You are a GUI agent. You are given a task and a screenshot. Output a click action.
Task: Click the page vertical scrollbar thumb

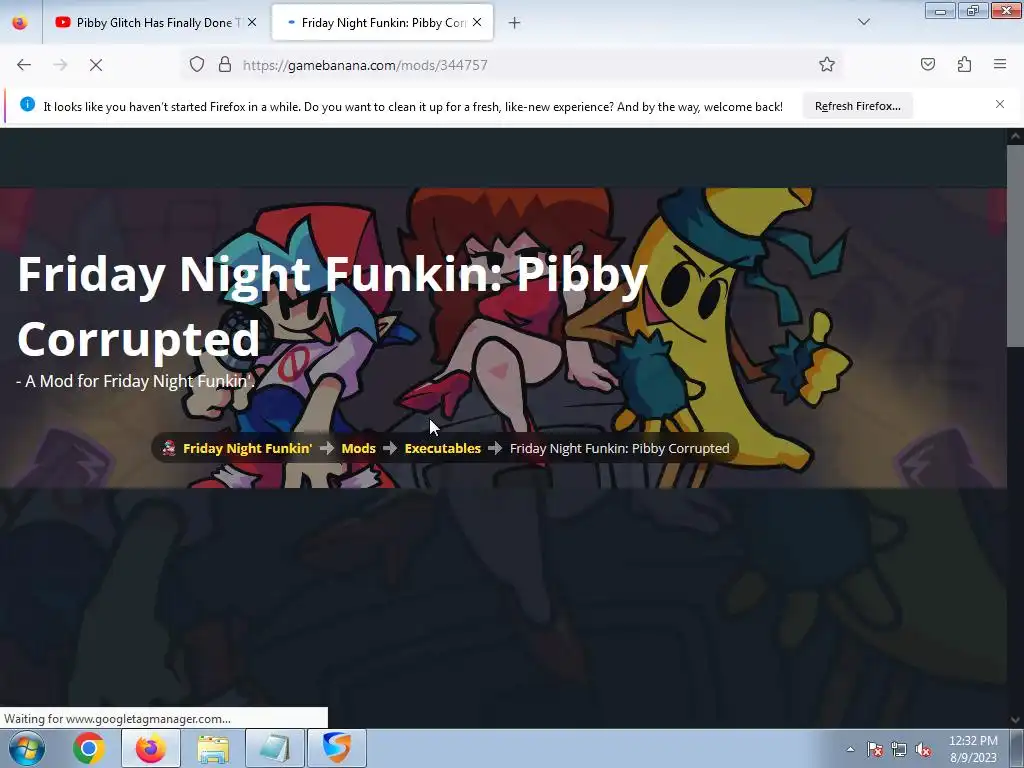coord(1015,247)
